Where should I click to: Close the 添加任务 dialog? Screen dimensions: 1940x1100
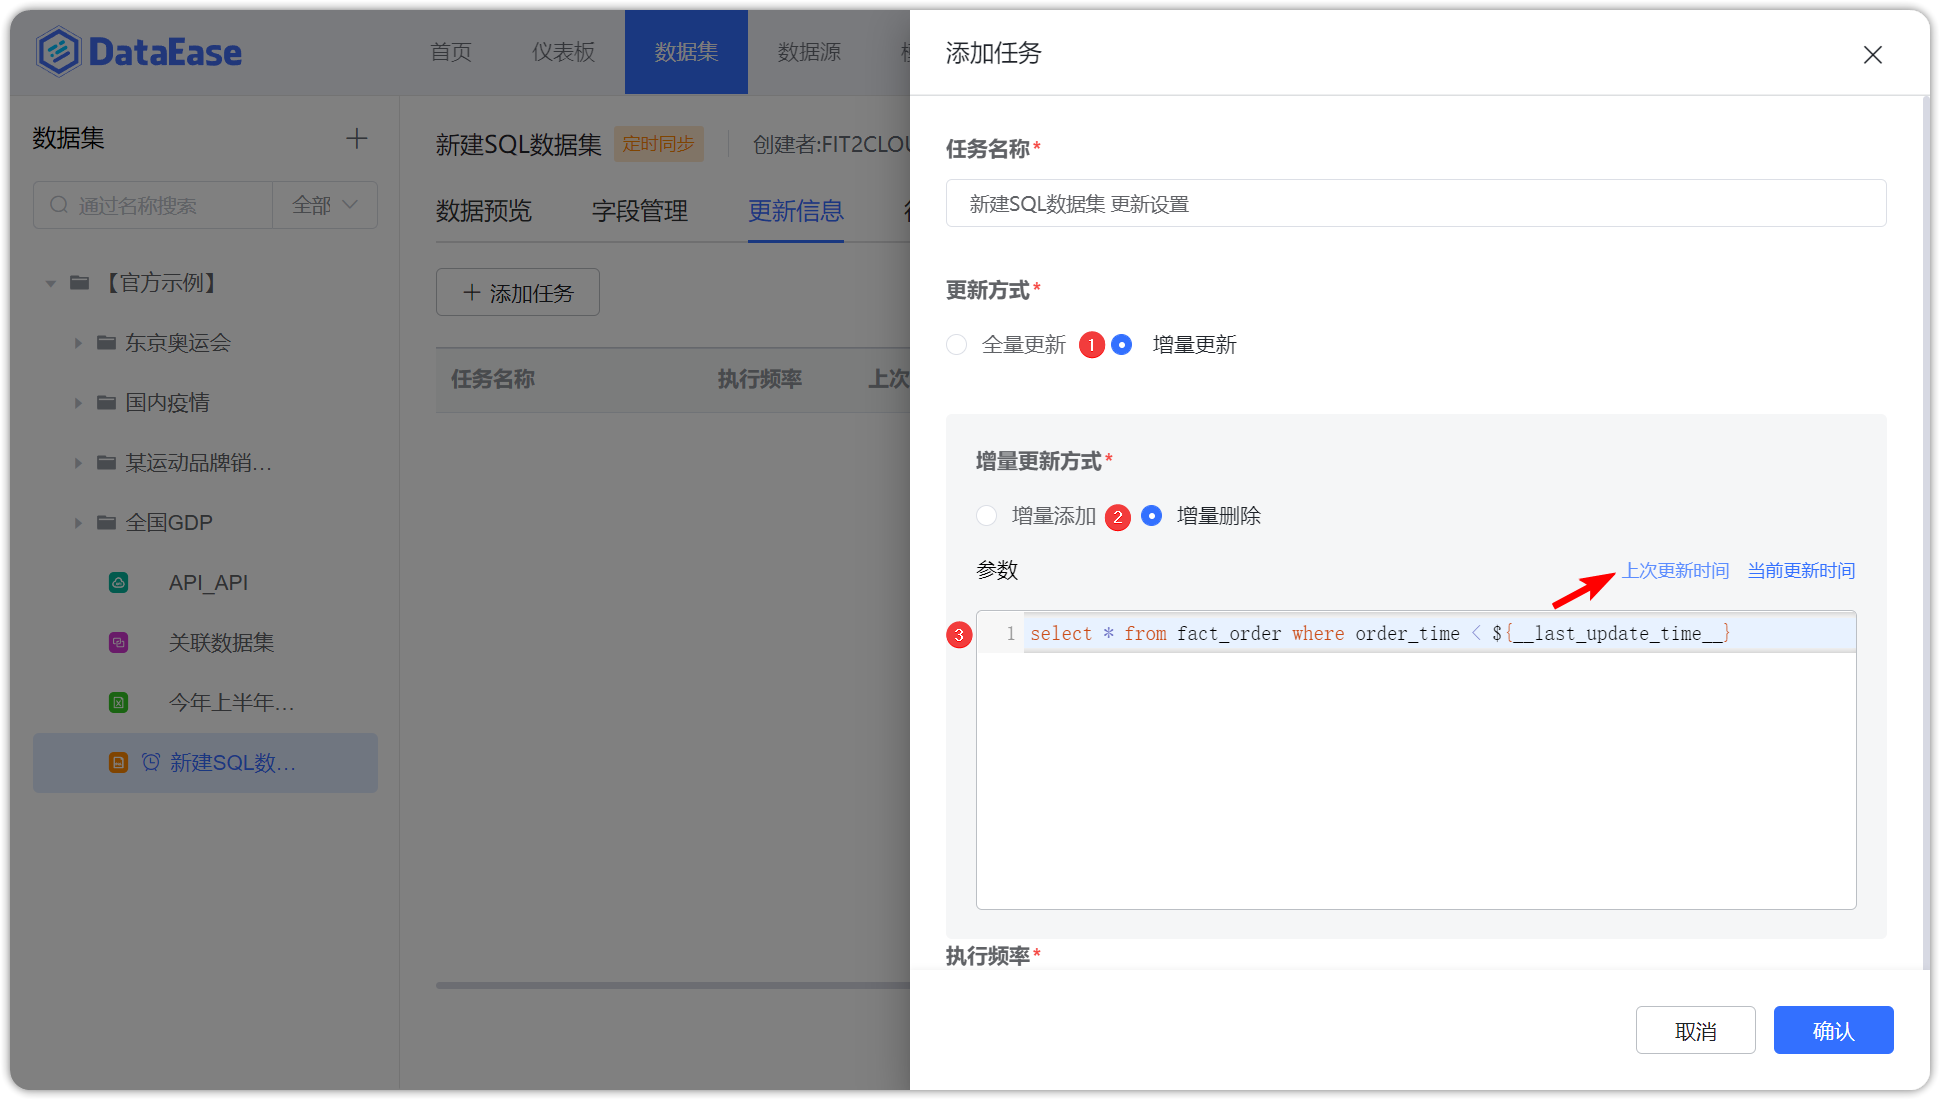[1873, 55]
